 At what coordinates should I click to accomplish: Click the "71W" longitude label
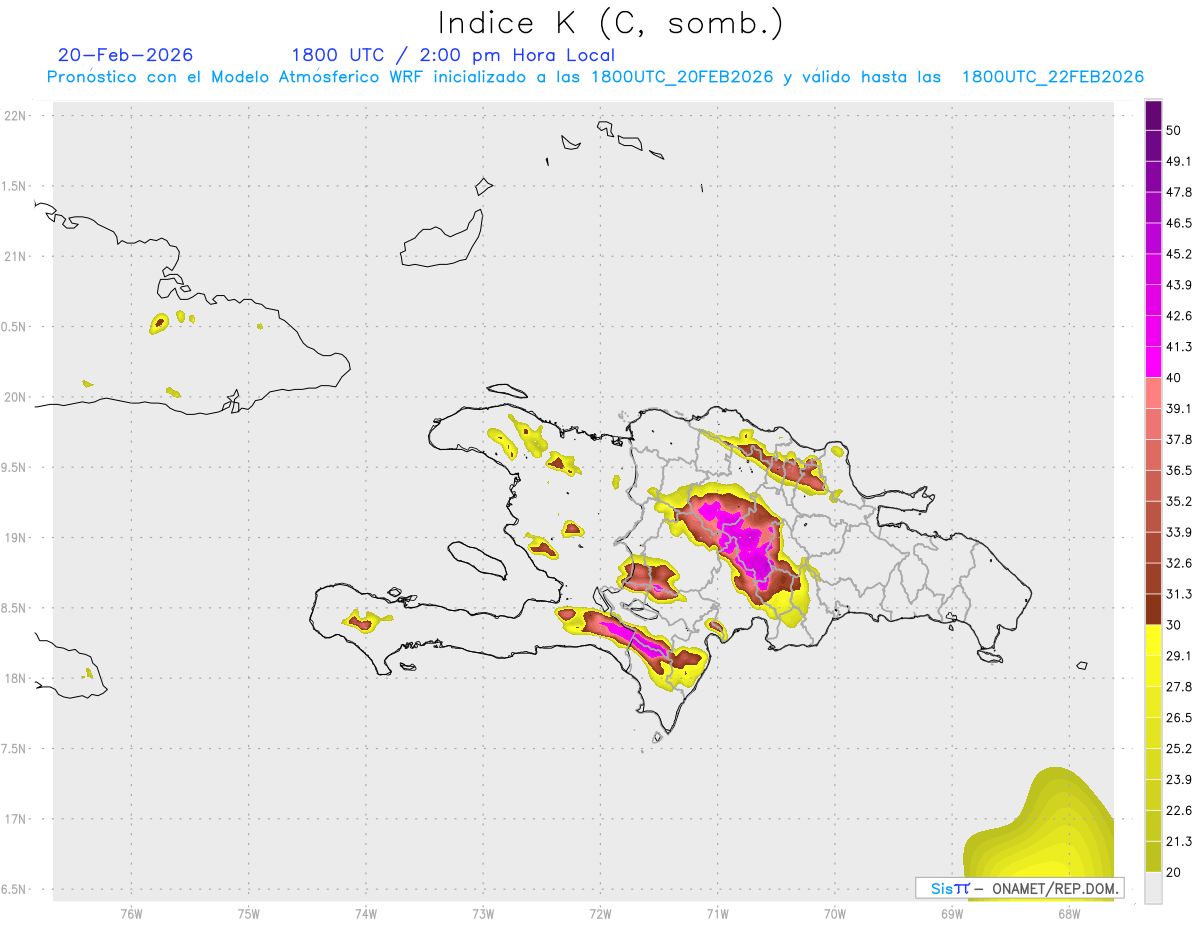pos(717,912)
